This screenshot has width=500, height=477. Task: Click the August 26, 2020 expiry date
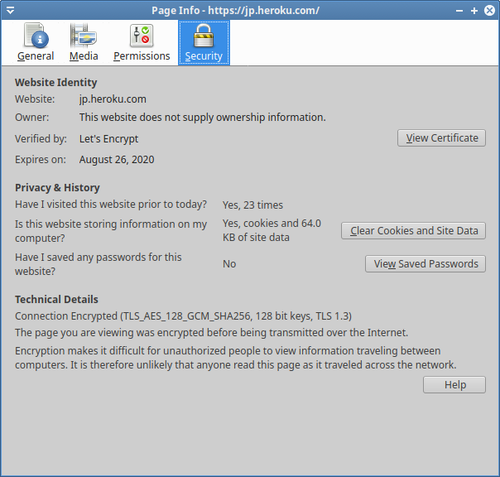[x=117, y=160]
